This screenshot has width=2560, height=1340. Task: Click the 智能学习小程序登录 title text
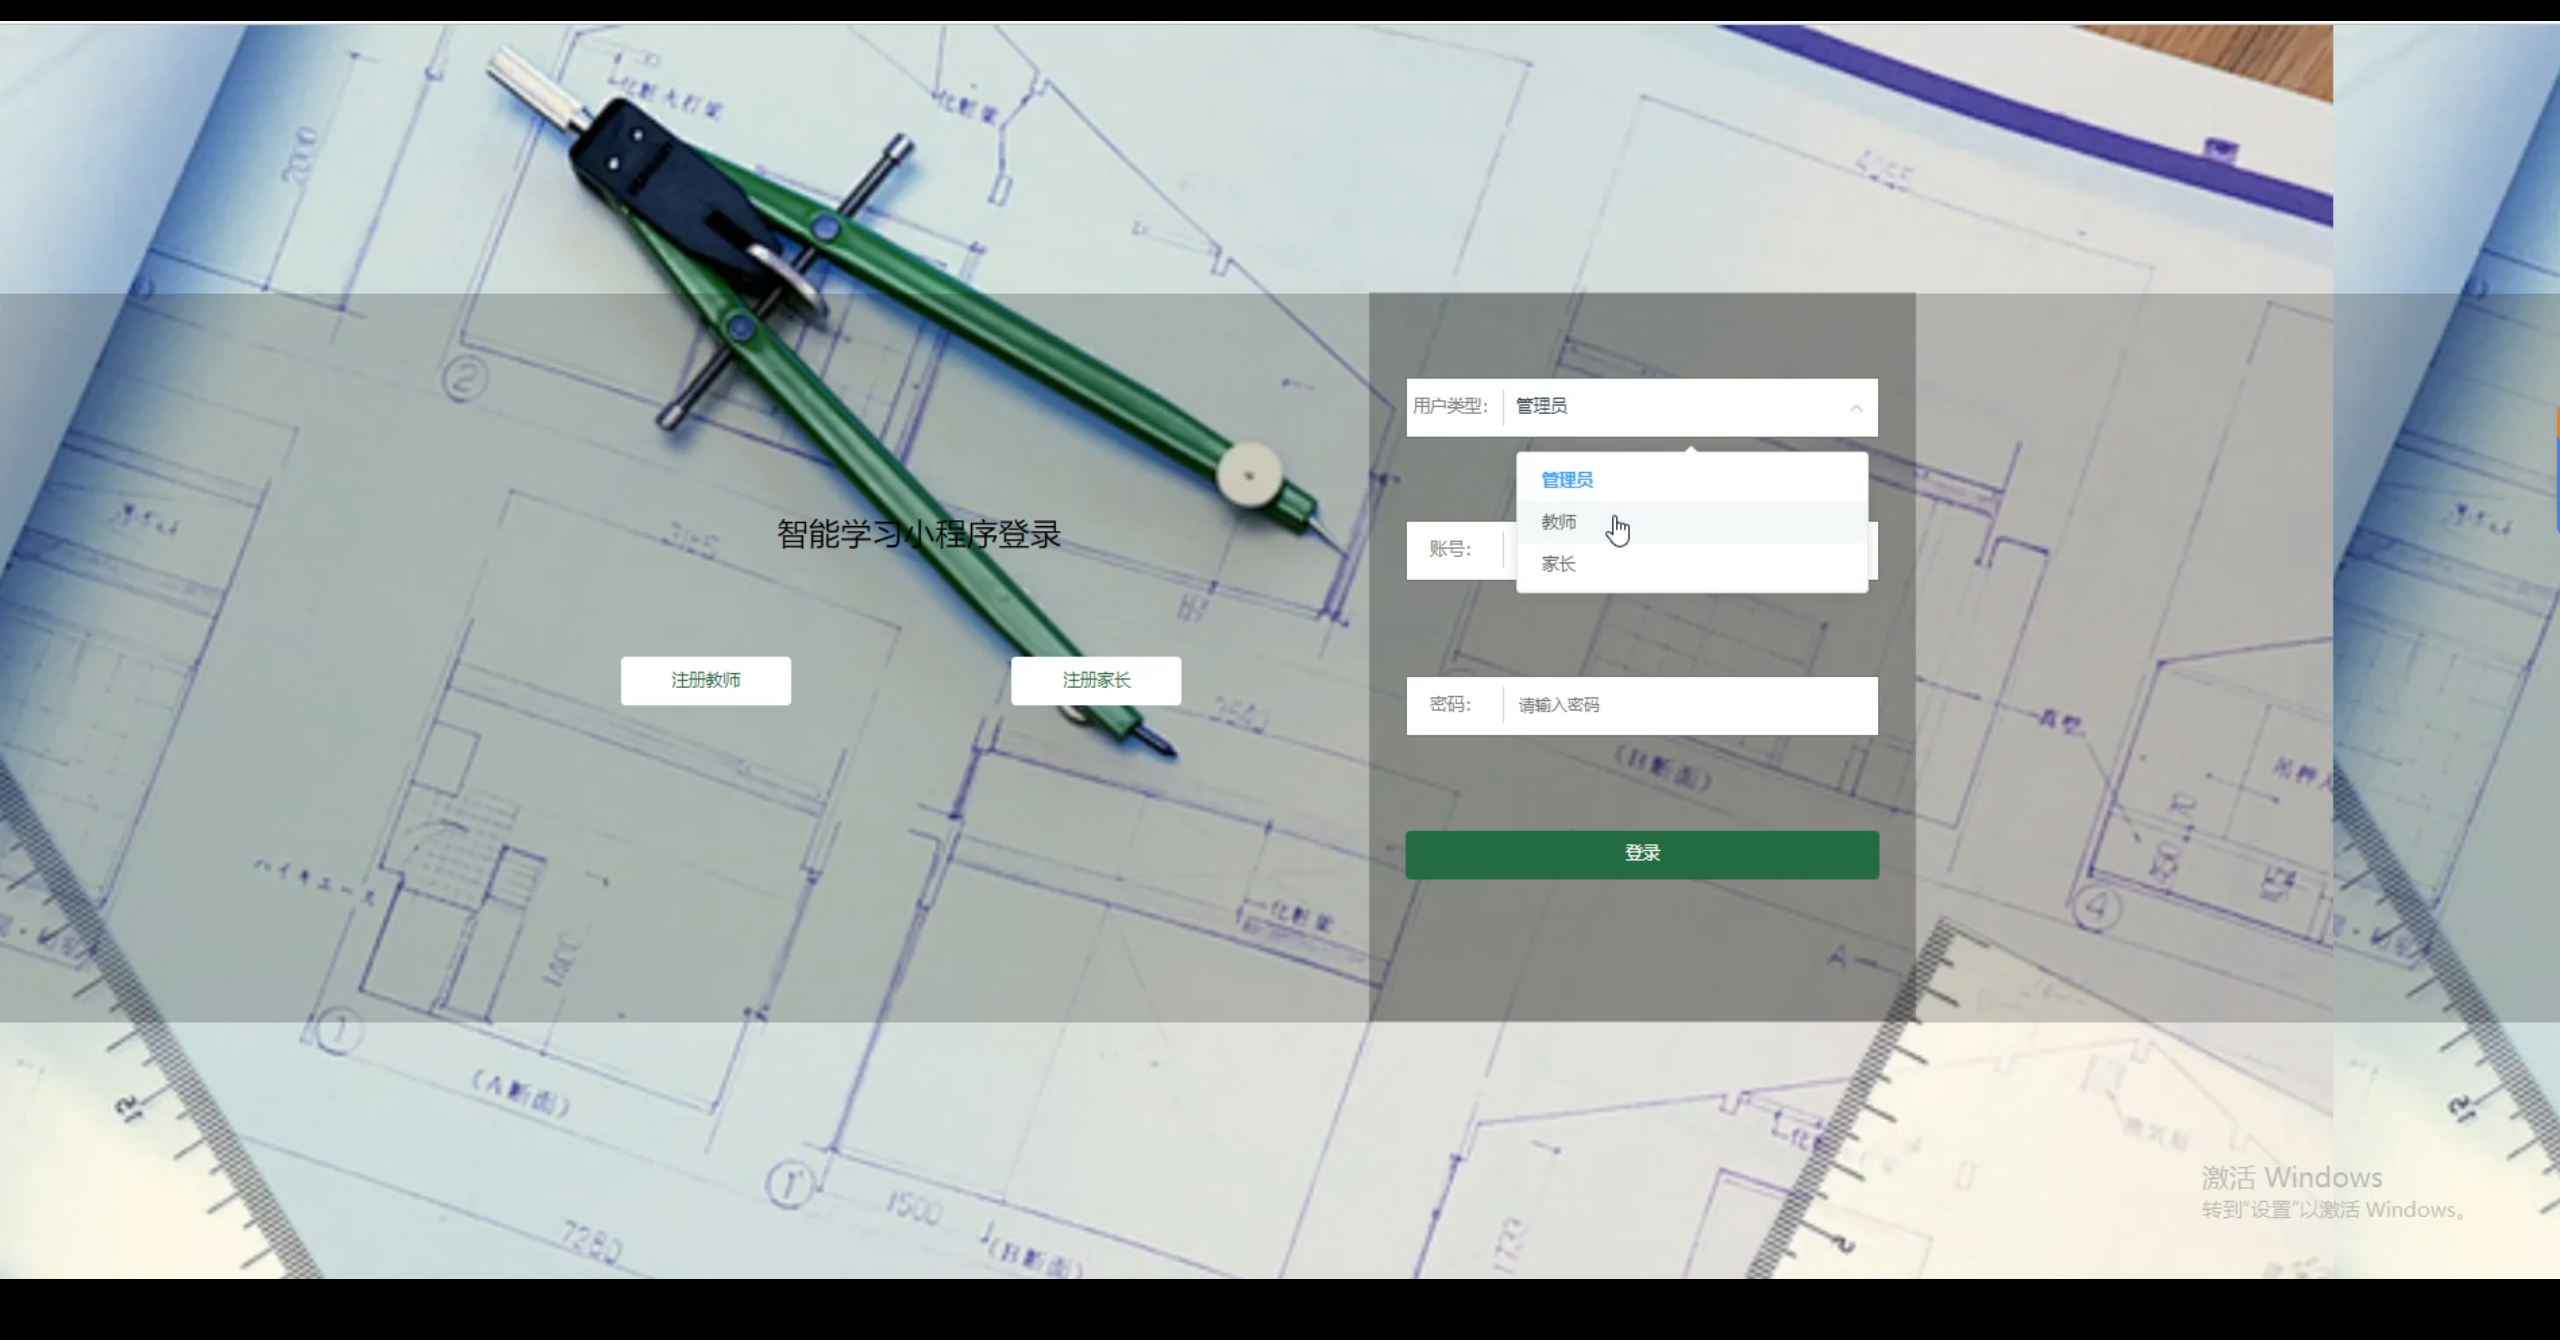tap(918, 534)
